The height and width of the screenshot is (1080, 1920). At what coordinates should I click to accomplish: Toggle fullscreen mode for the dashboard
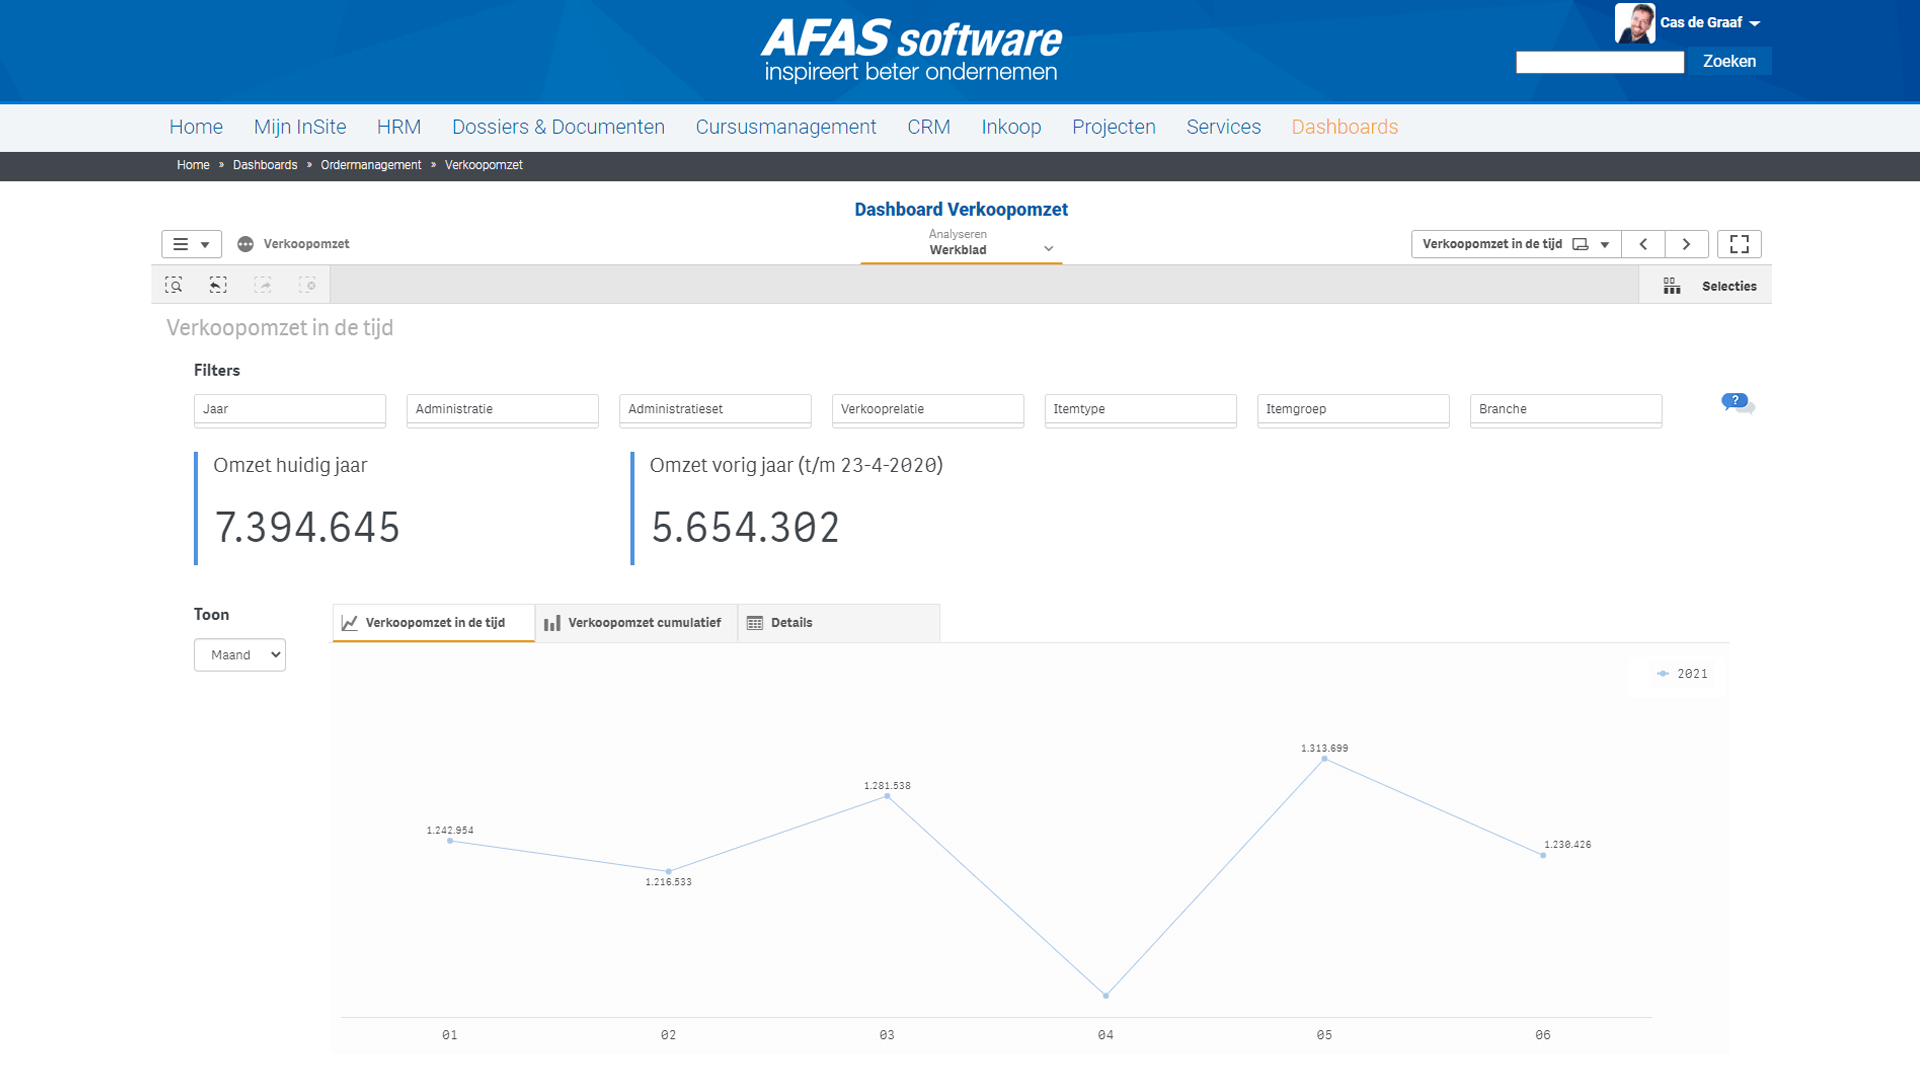click(x=1739, y=244)
